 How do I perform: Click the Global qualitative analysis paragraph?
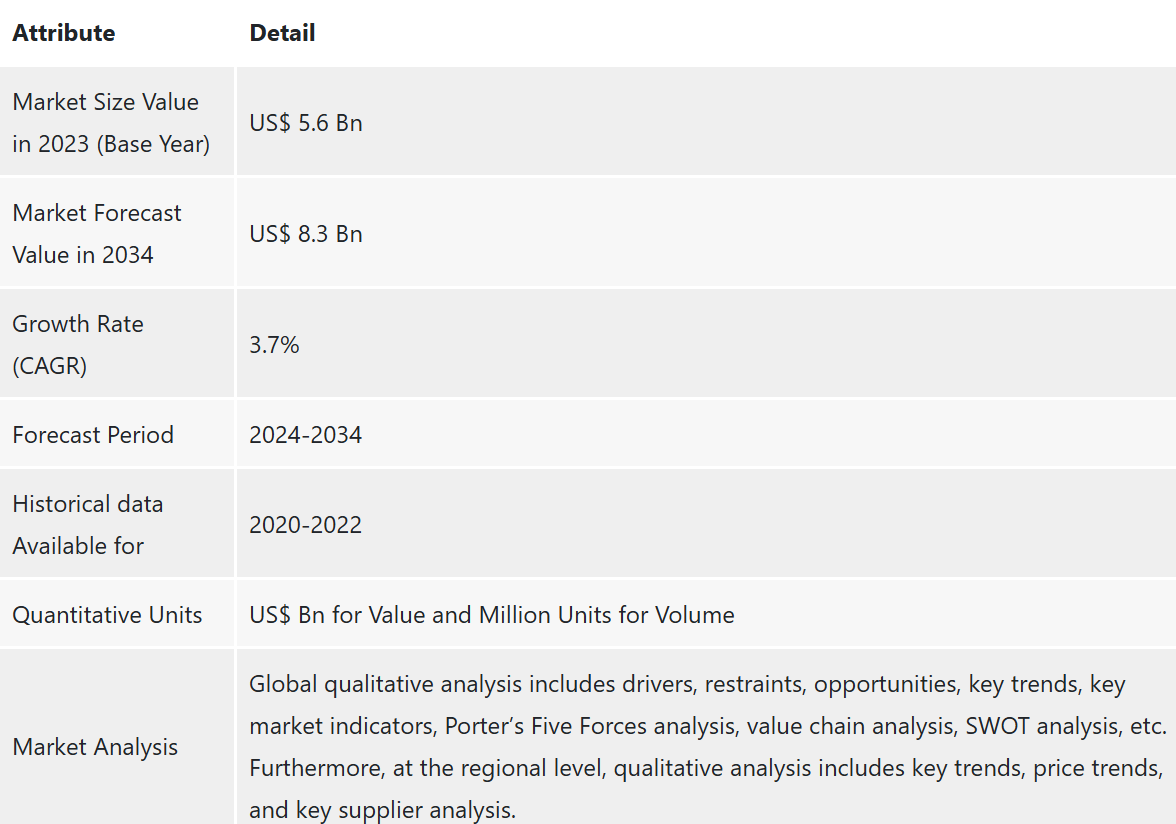tap(708, 747)
